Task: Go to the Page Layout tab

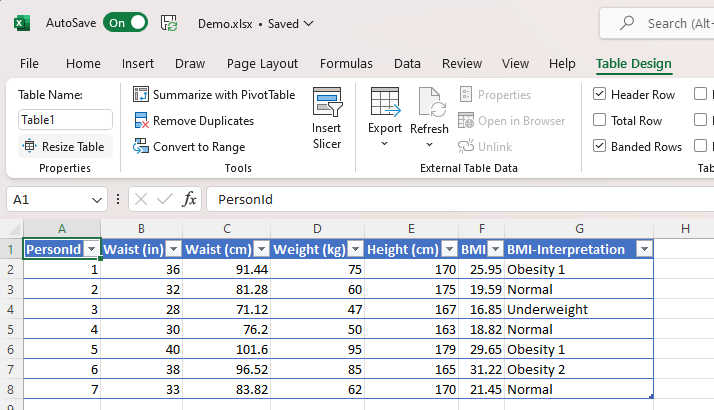Action: (262, 63)
